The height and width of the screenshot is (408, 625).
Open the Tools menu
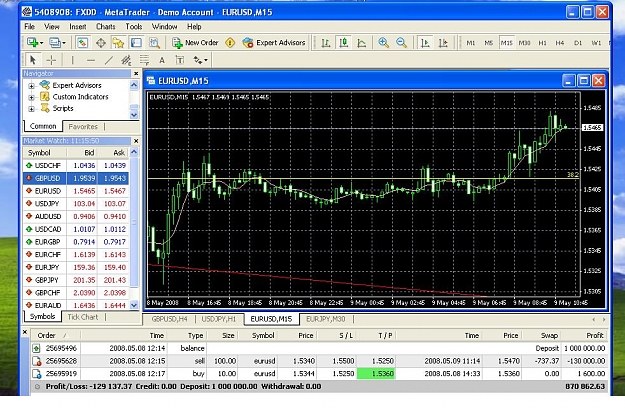pyautogui.click(x=134, y=27)
